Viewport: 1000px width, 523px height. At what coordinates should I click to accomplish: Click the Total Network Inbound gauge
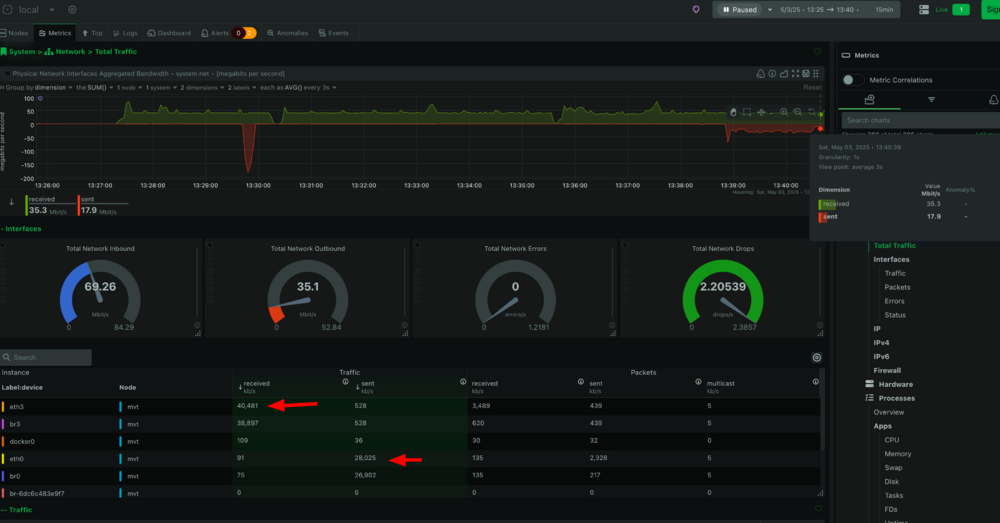coord(100,293)
